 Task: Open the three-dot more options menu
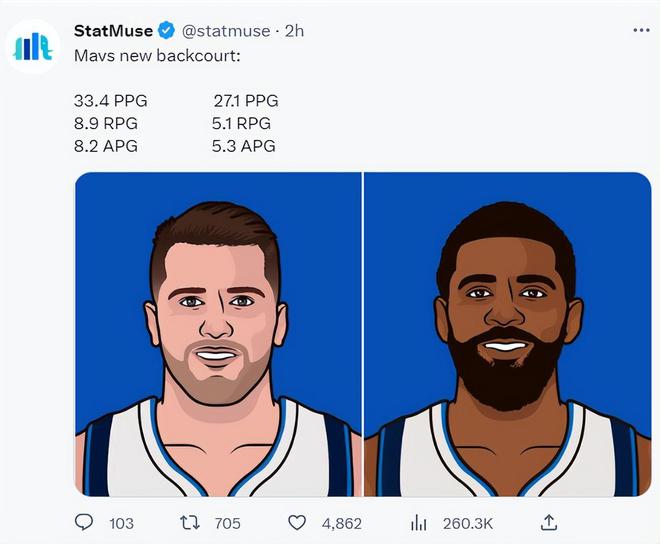[x=641, y=30]
